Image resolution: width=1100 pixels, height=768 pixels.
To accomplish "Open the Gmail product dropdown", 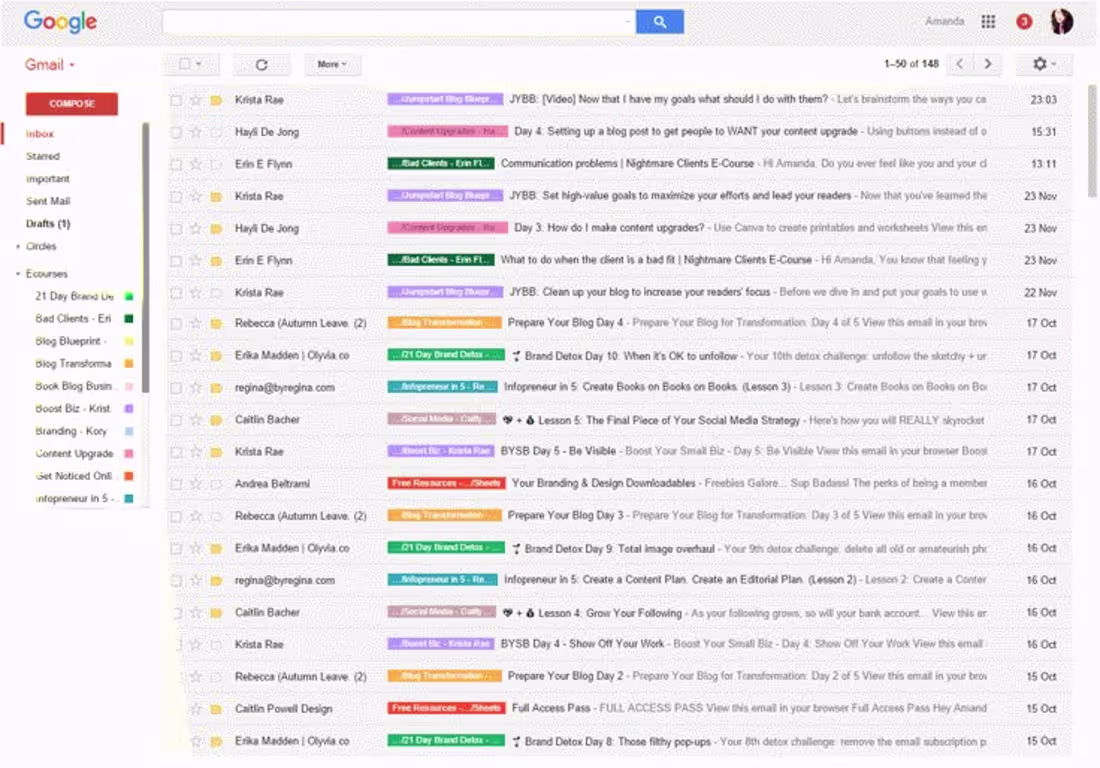I will click(x=50, y=65).
